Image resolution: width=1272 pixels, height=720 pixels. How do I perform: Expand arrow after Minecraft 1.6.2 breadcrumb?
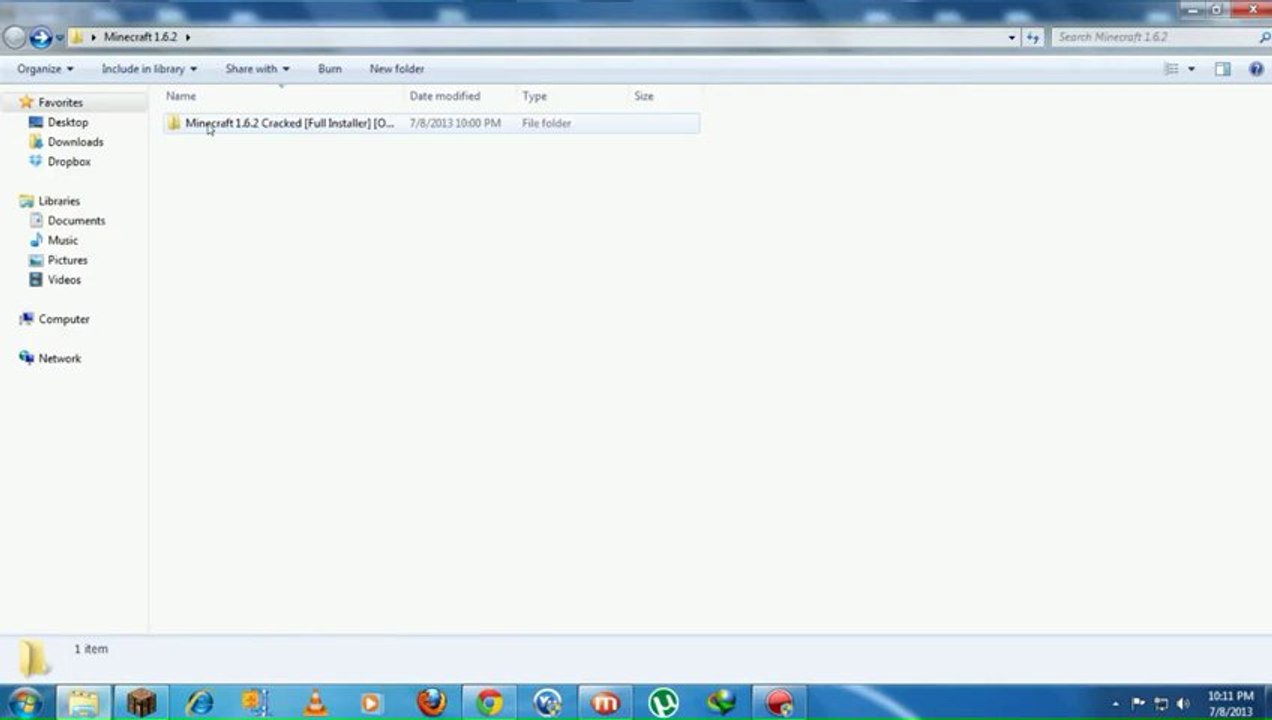[187, 37]
